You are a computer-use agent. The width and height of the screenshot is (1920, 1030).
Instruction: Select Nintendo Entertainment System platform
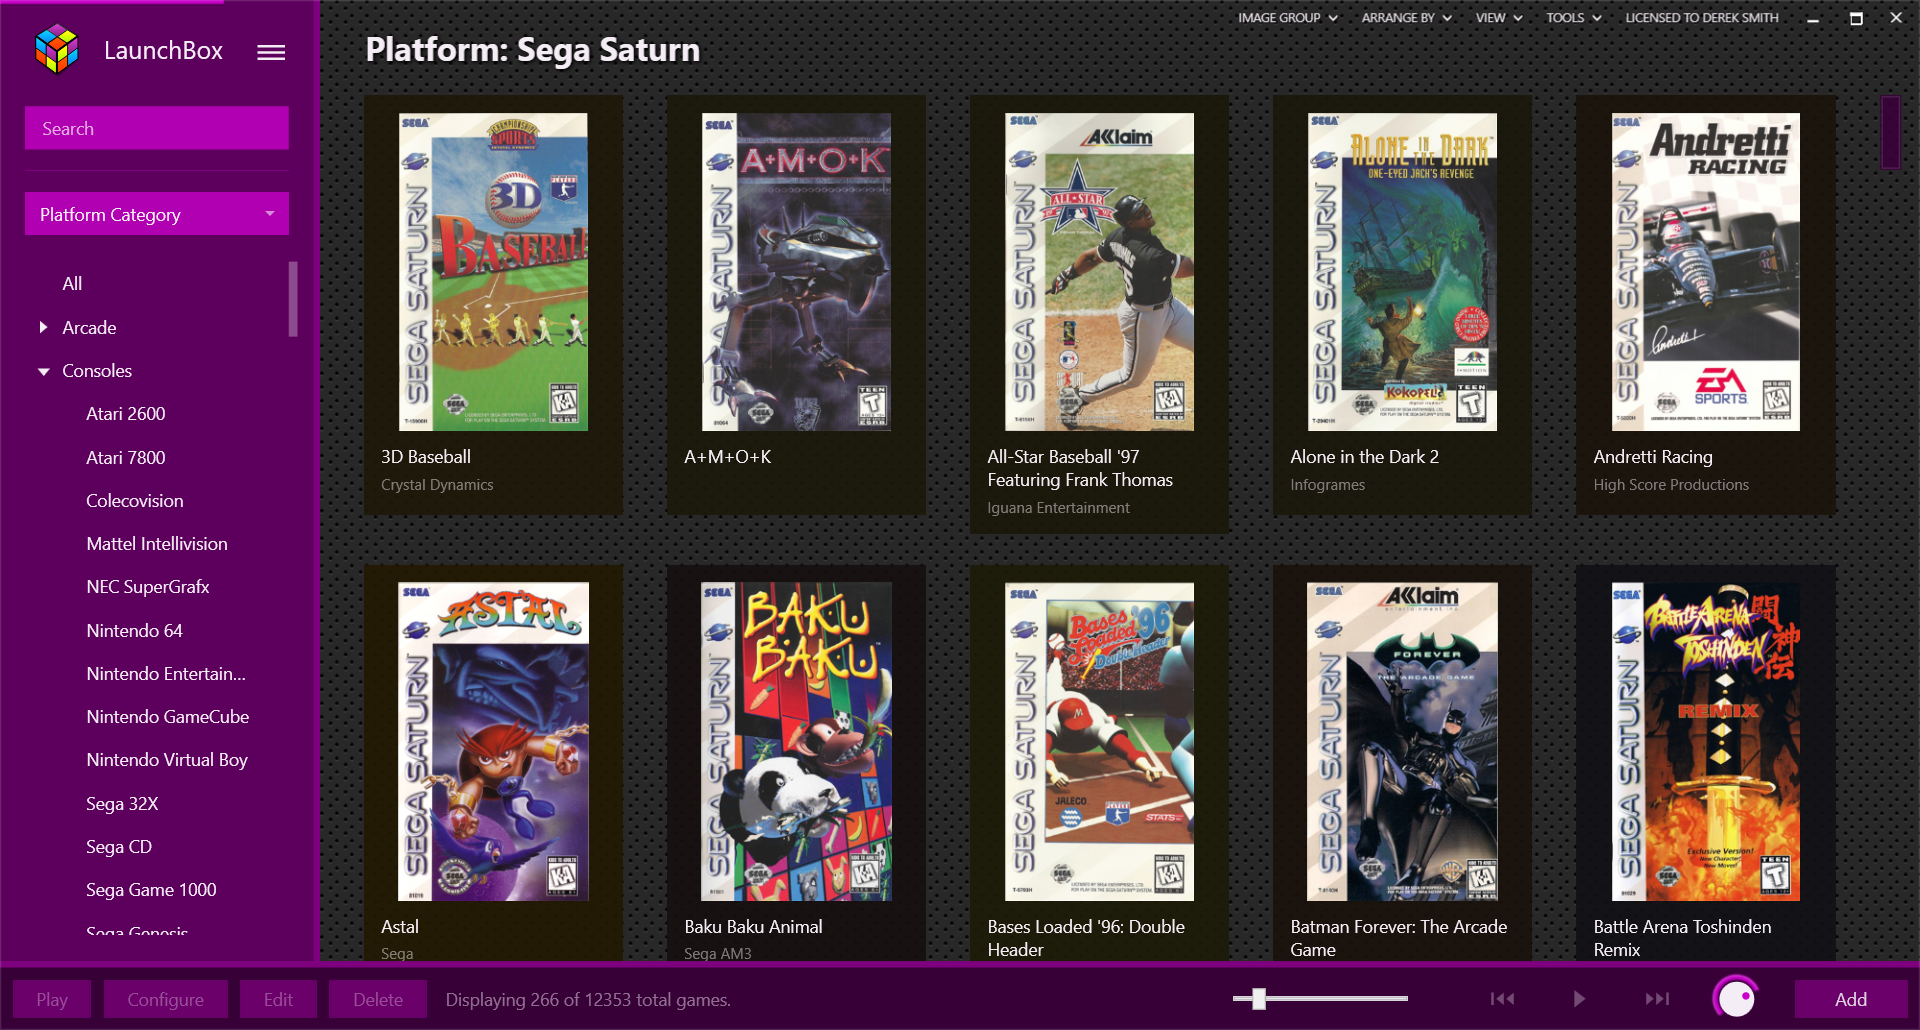pos(166,674)
